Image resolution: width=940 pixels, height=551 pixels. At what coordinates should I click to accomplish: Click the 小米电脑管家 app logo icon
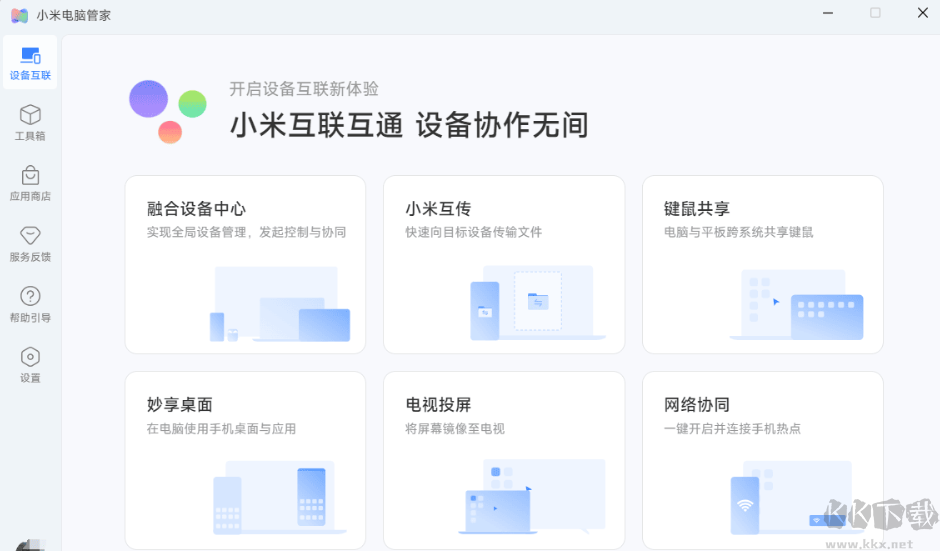click(x=19, y=16)
